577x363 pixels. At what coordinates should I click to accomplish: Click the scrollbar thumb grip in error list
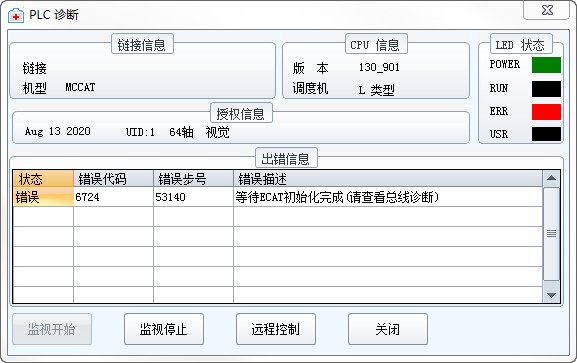[x=551, y=234]
